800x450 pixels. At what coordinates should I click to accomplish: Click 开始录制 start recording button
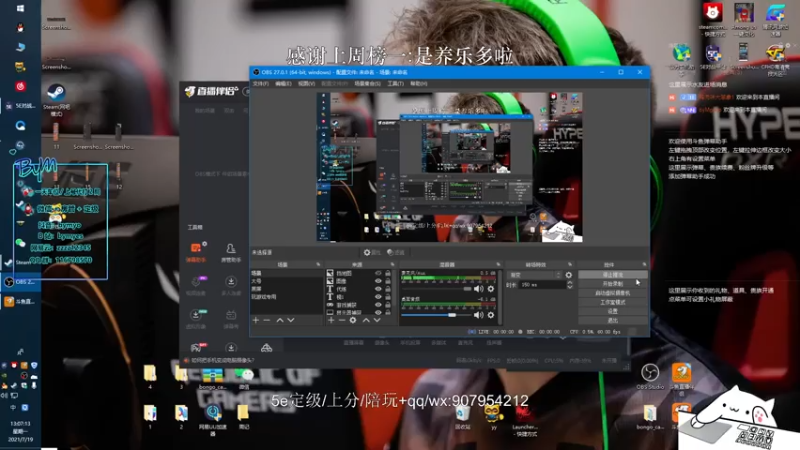(x=612, y=284)
